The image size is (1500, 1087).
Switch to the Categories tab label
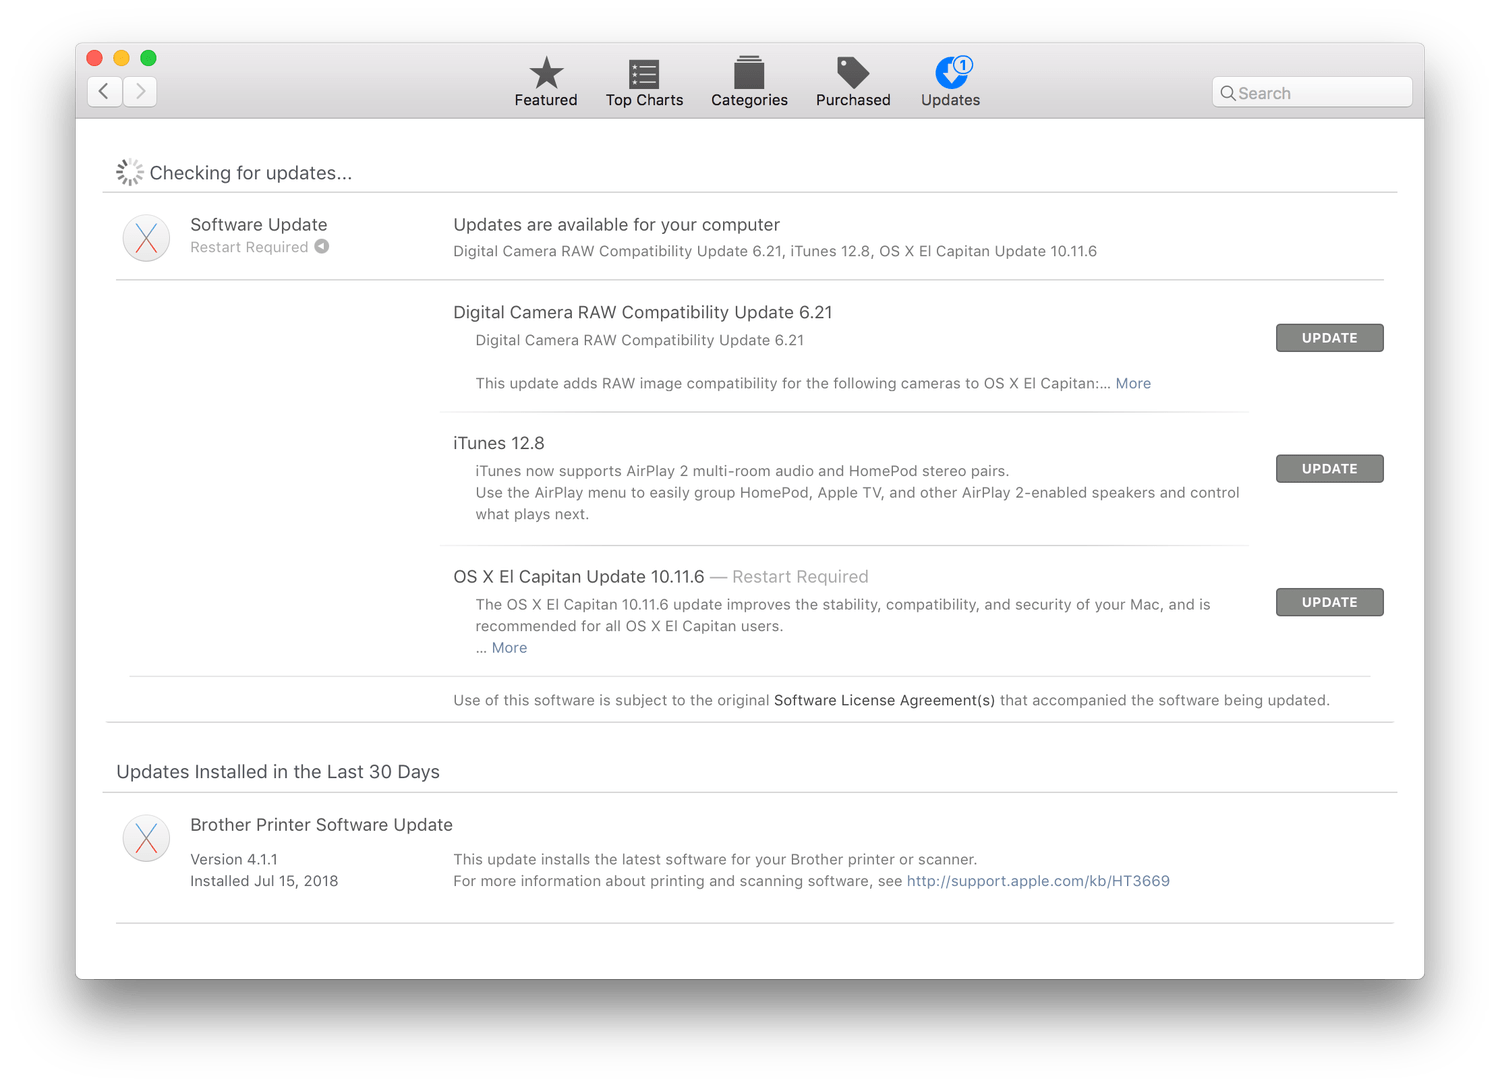click(749, 100)
